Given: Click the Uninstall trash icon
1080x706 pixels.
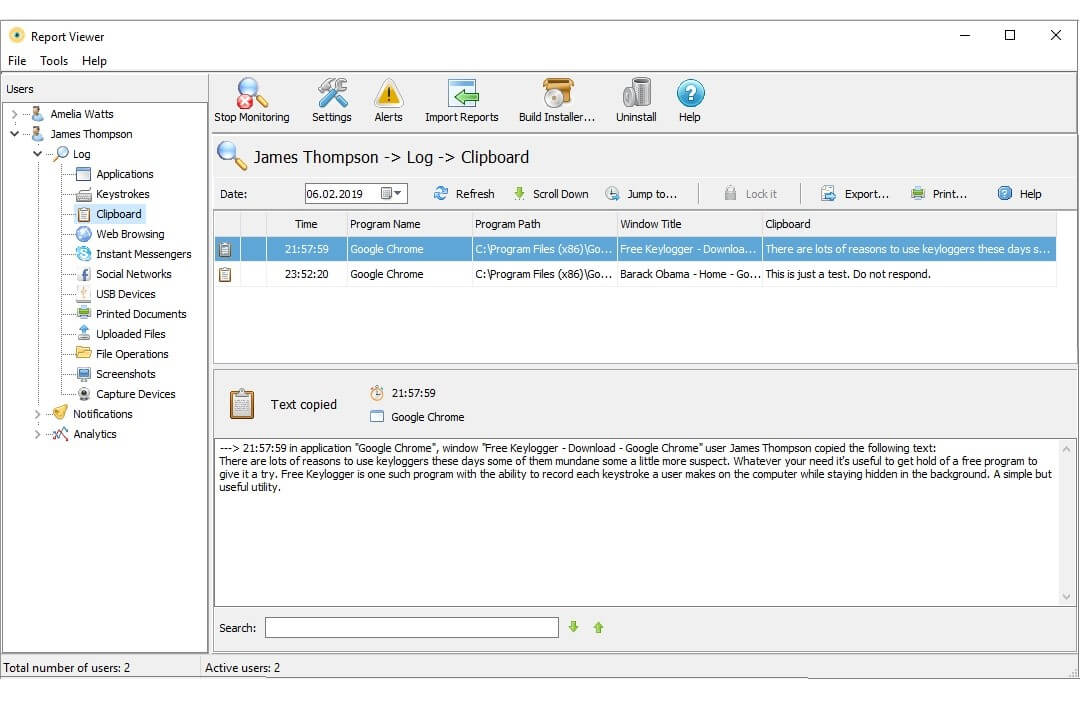Looking at the screenshot, I should coord(637,94).
